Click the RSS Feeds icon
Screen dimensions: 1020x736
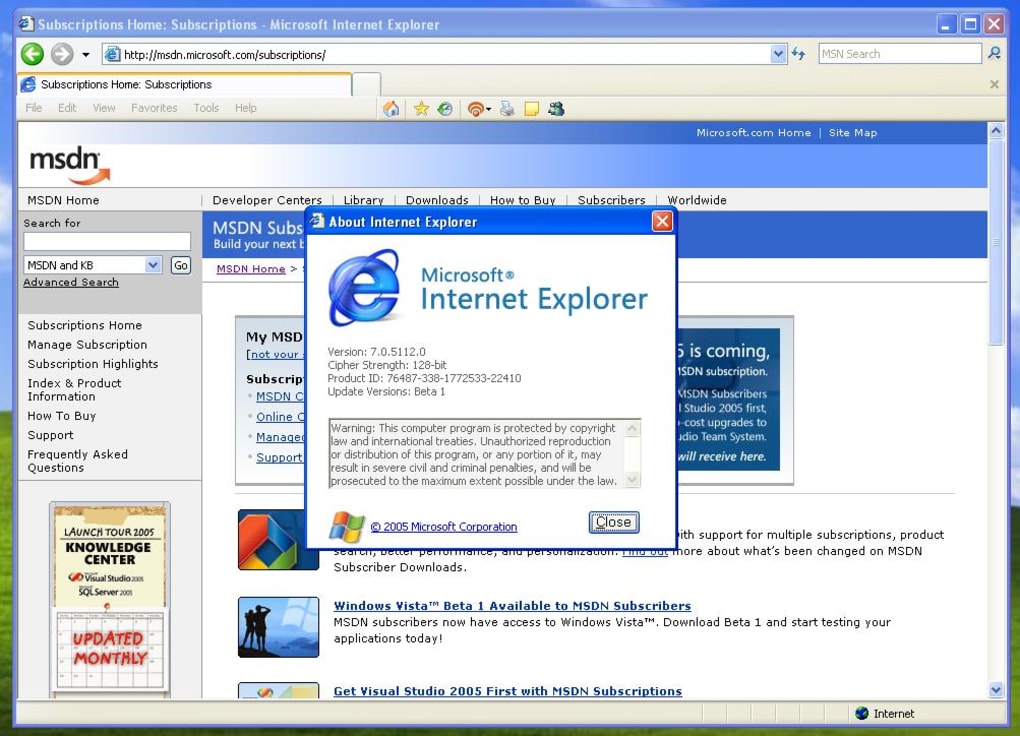[x=476, y=108]
